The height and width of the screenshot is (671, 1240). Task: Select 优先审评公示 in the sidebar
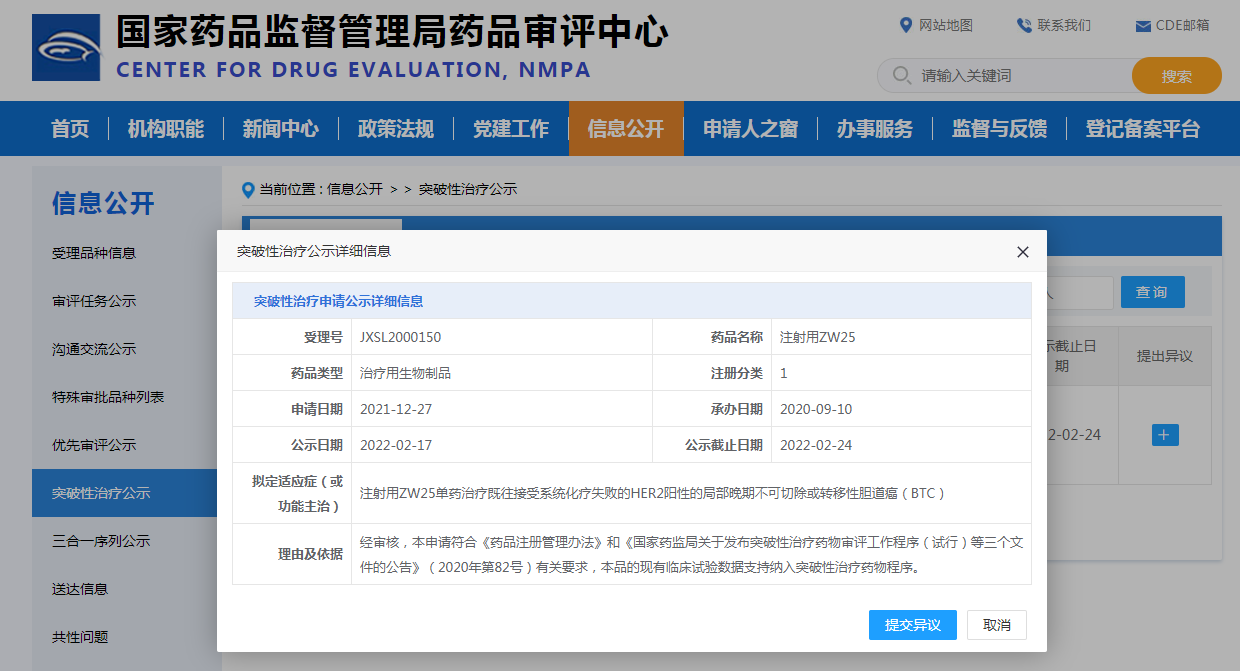(x=94, y=445)
